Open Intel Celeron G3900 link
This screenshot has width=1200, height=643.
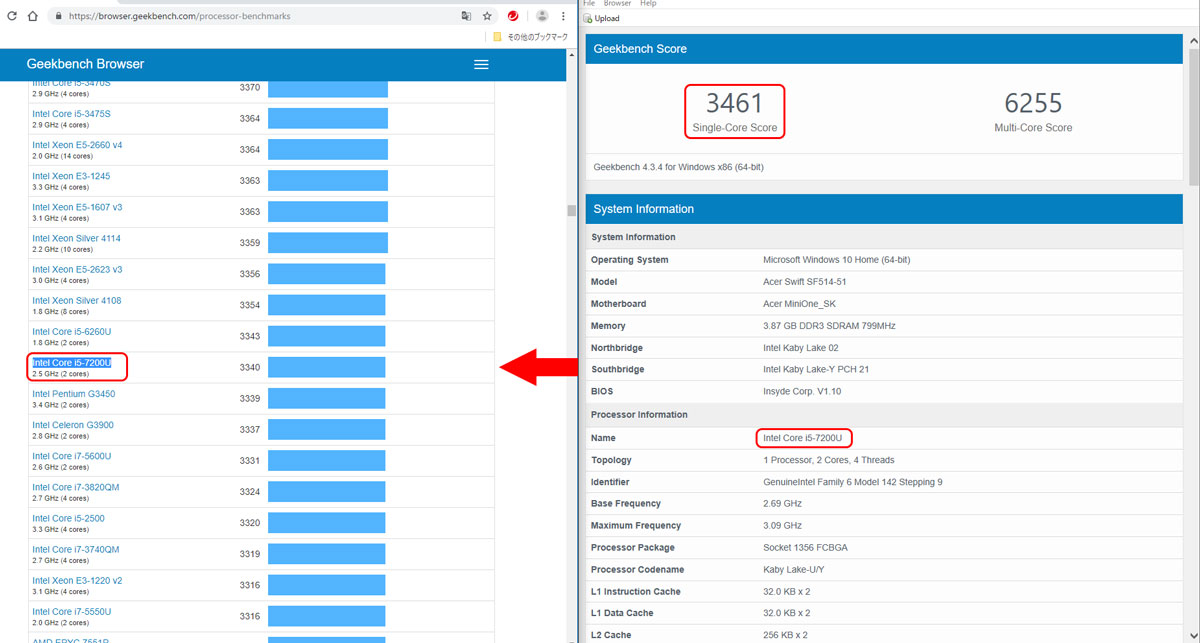(72, 424)
